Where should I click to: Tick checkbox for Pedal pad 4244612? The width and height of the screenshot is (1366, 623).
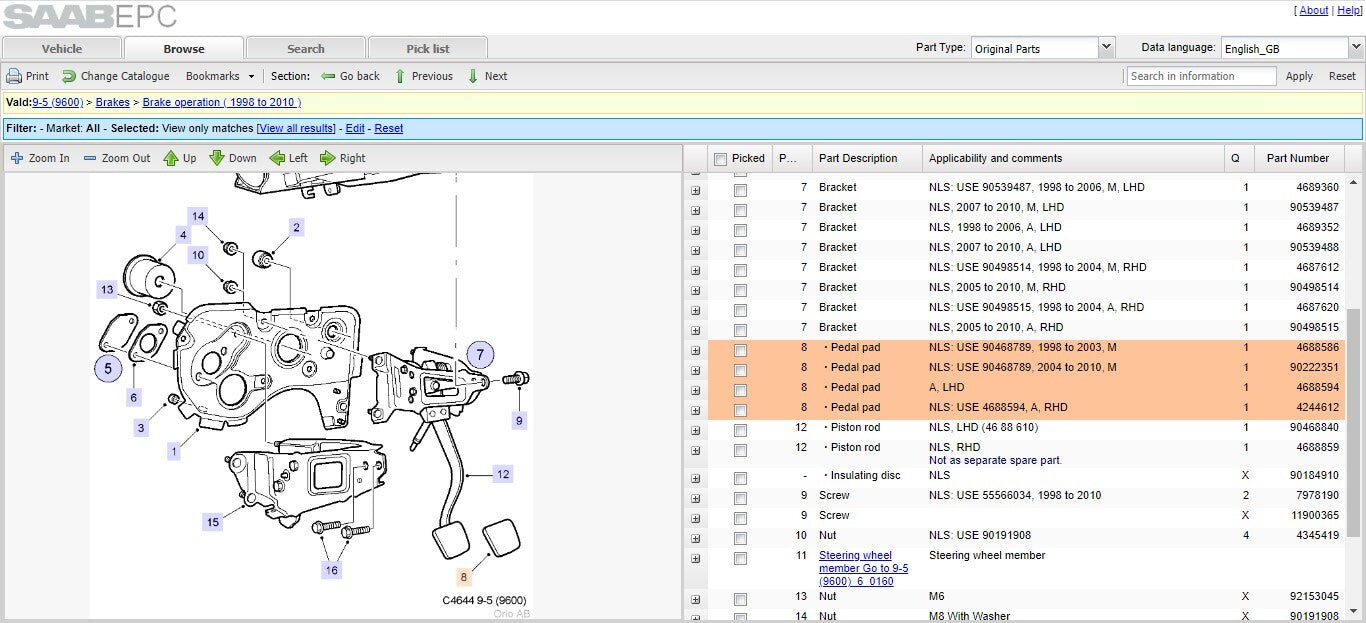740,410
